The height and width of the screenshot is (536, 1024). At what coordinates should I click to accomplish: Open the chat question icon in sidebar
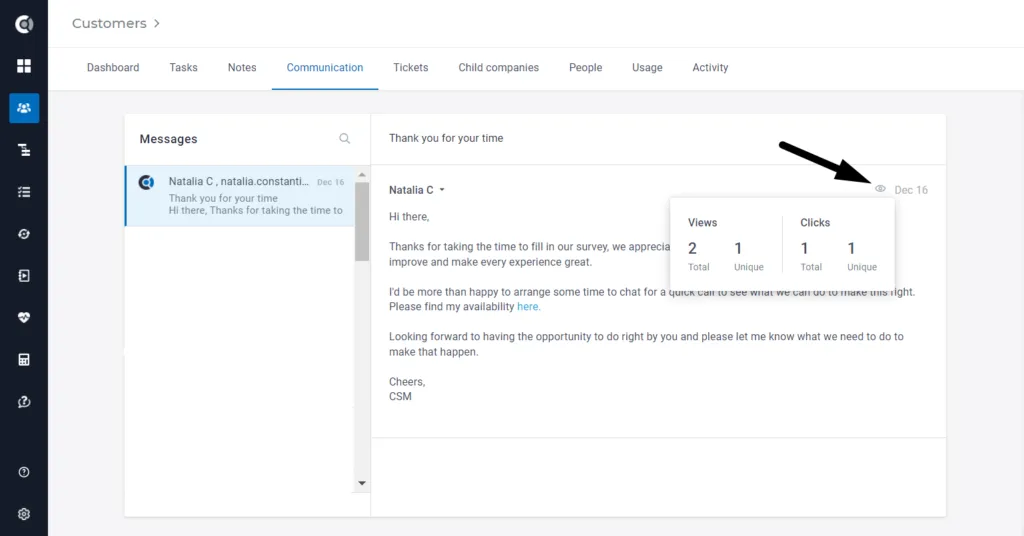point(24,402)
